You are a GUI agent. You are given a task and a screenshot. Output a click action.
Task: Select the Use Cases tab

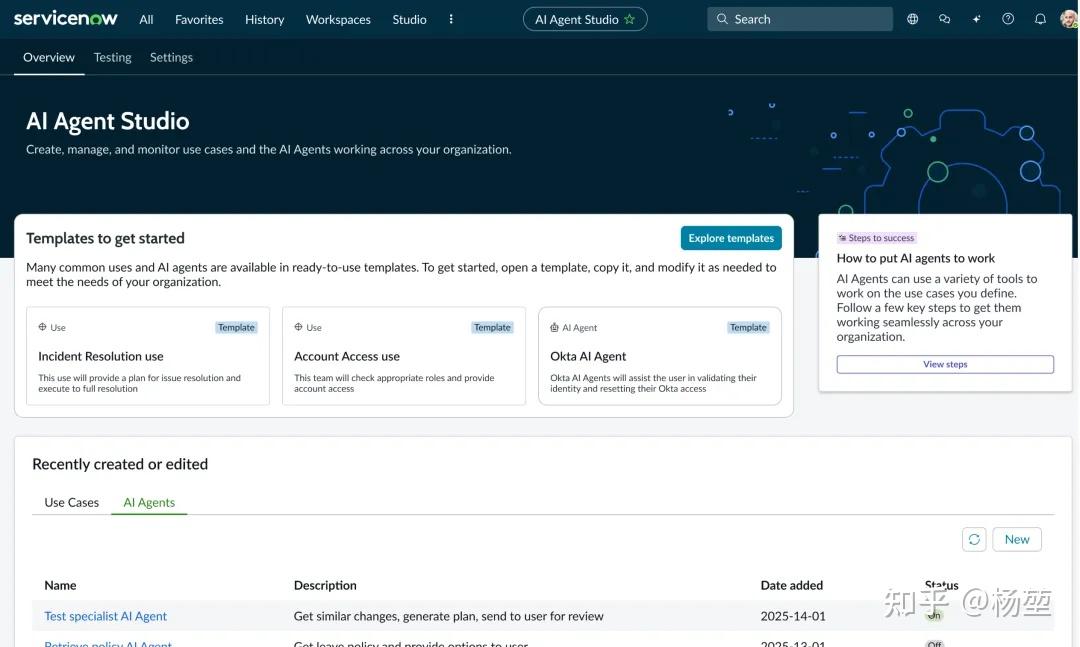[72, 502]
